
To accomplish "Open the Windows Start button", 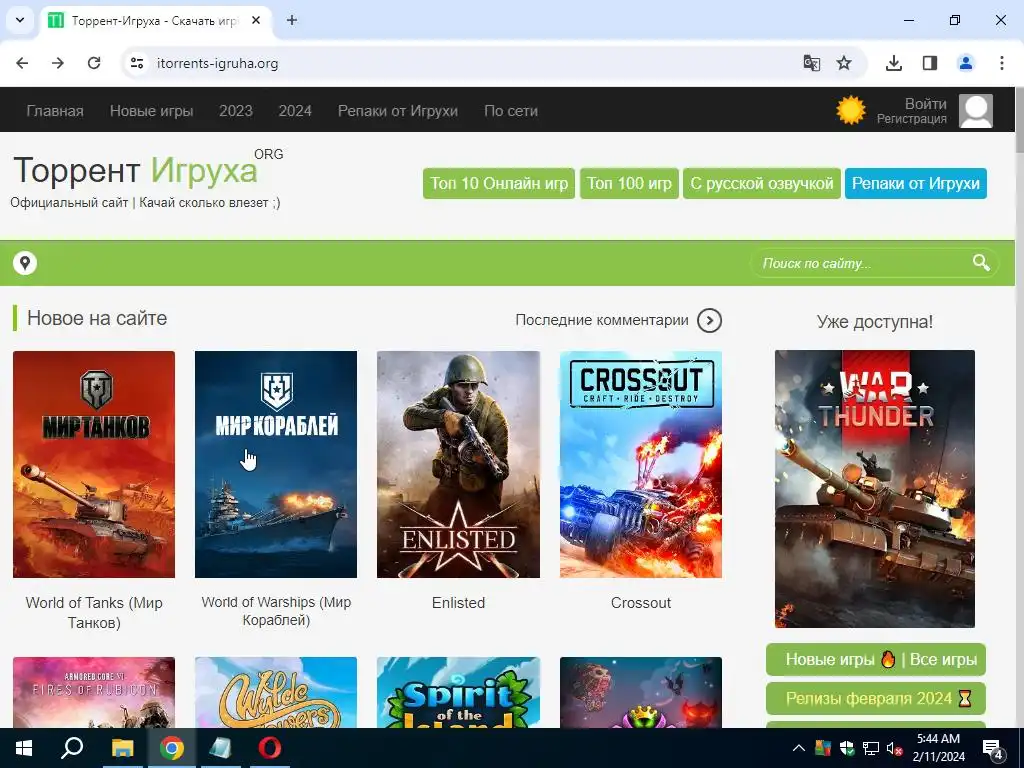I will tap(24, 748).
